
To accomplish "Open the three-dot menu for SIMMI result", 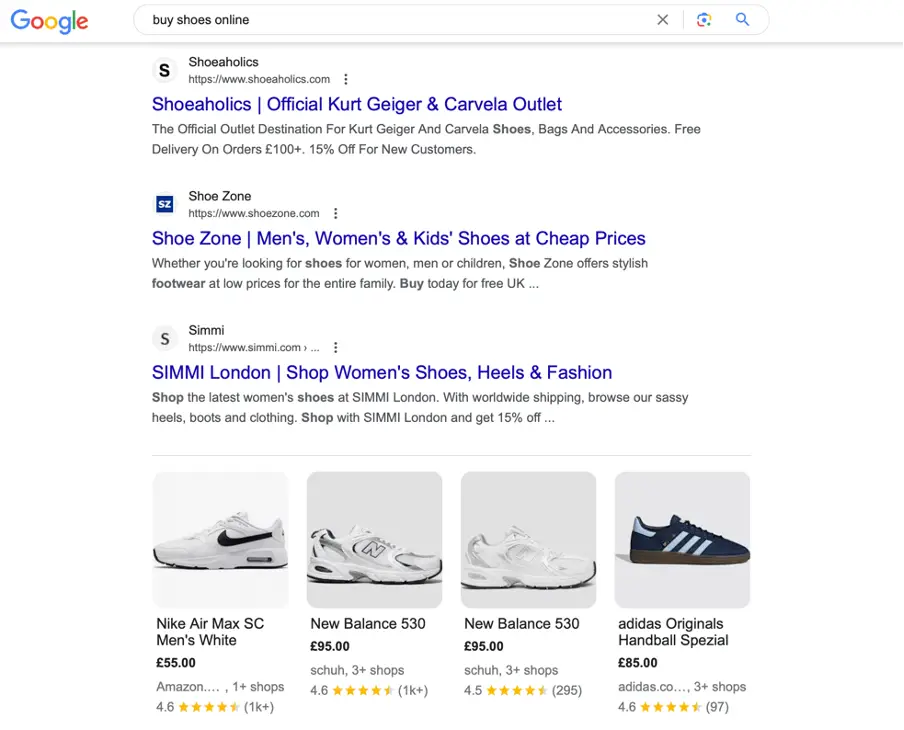I will (336, 347).
